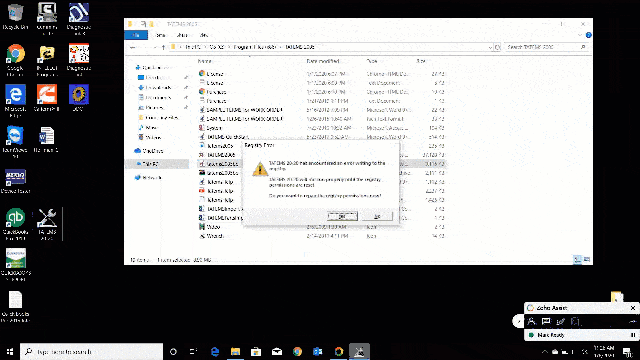The height and width of the screenshot is (360, 640).
Task: Select the Recycle Bin desktop icon
Action: pyautogui.click(x=16, y=17)
